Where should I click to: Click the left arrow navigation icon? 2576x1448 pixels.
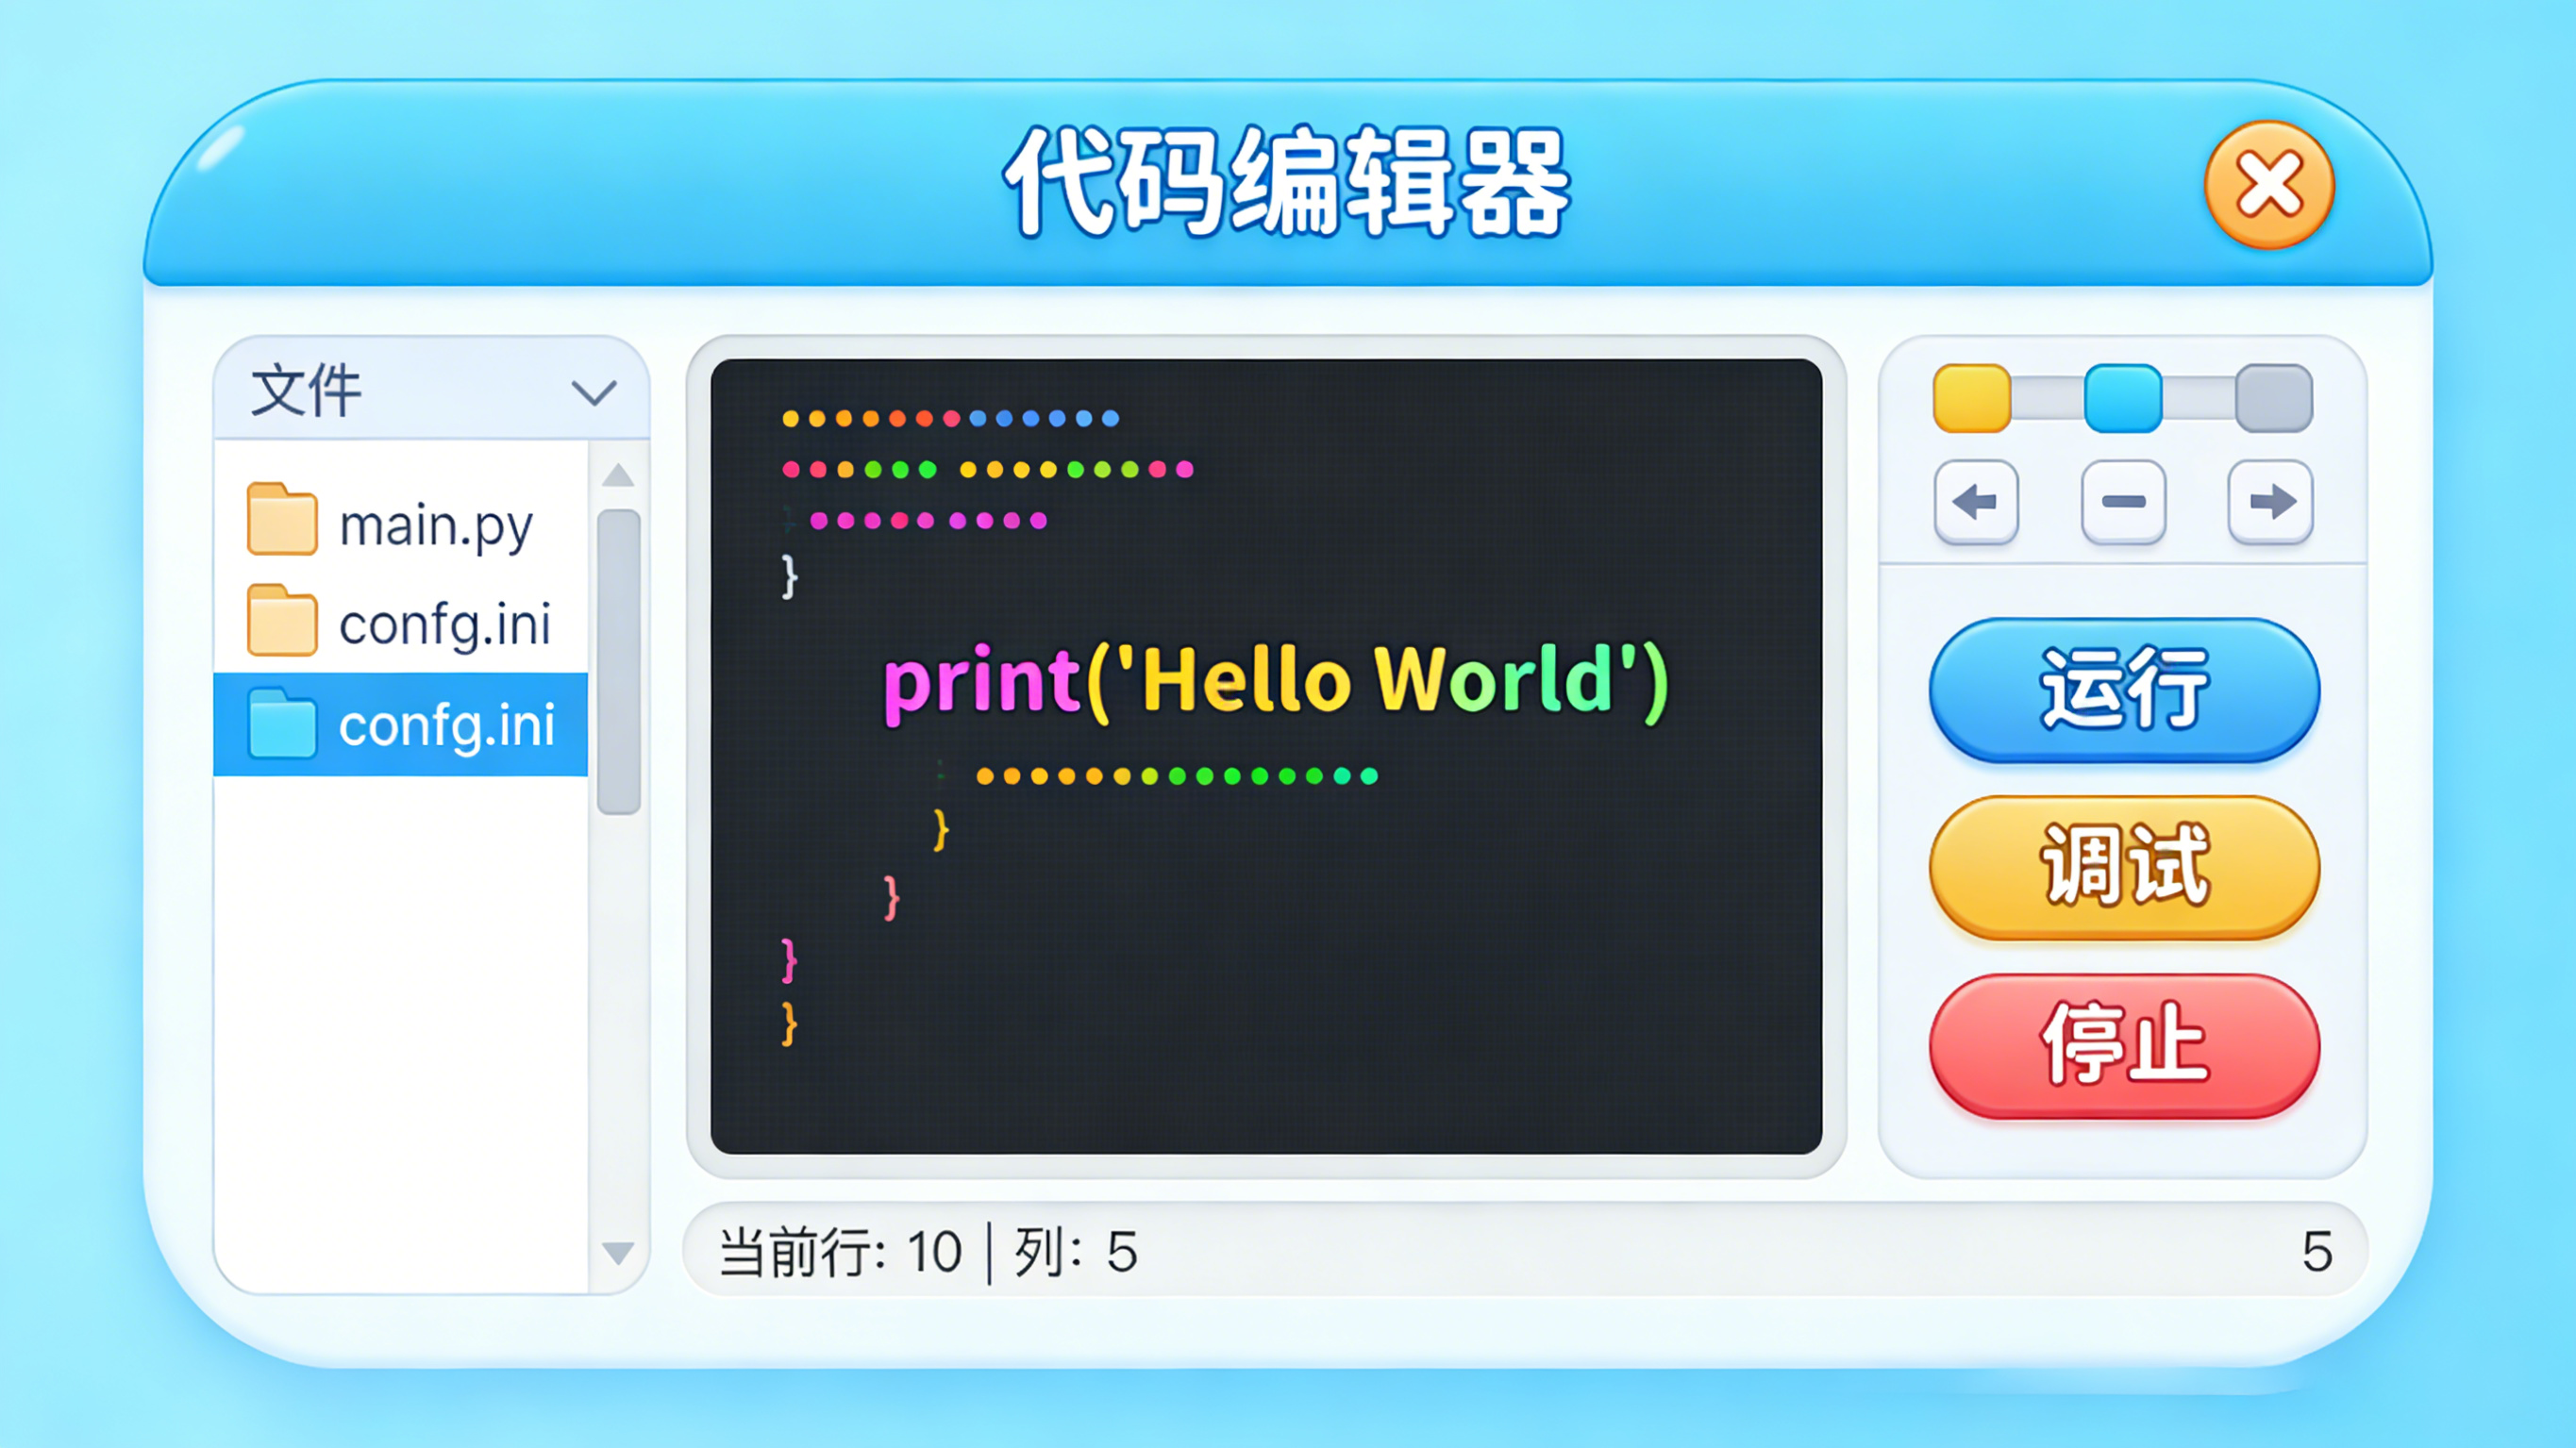tap(1976, 503)
